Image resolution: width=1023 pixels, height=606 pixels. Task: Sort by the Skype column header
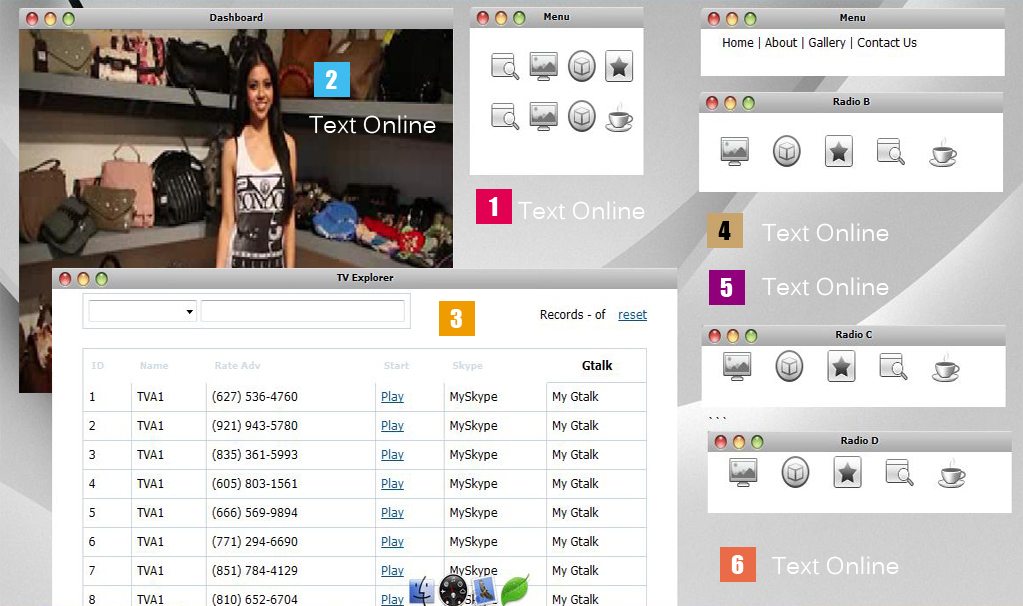(467, 366)
